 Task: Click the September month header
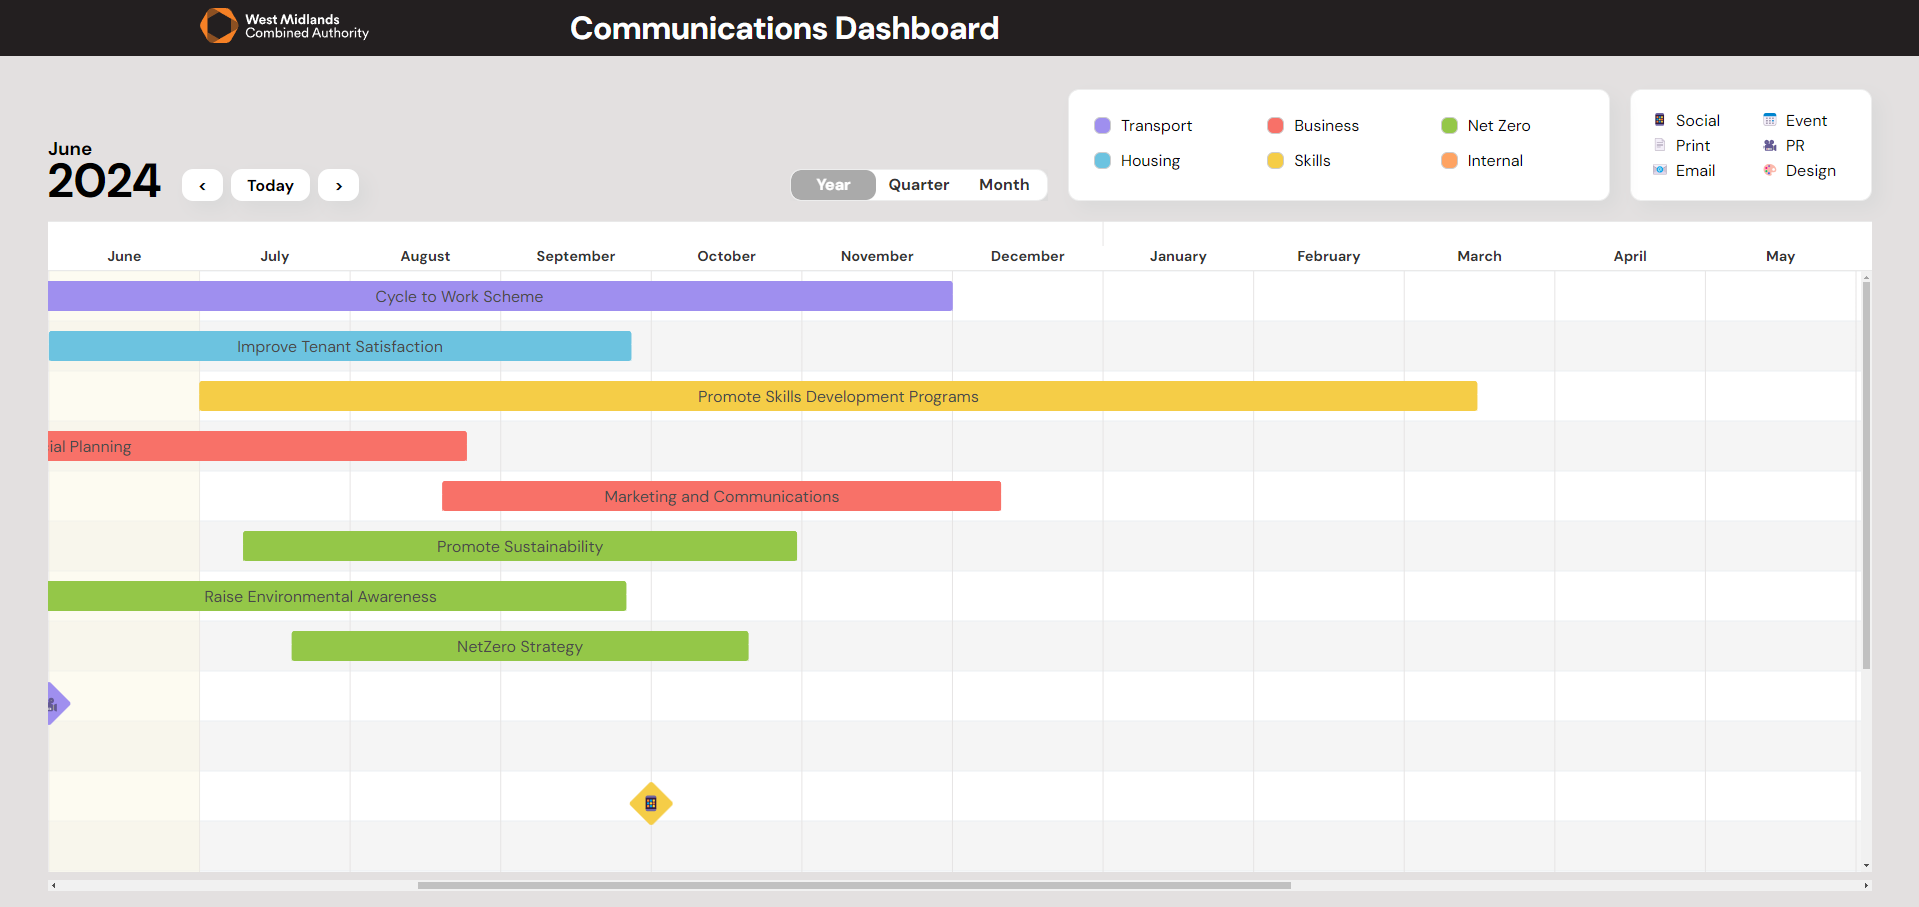[x=576, y=256]
